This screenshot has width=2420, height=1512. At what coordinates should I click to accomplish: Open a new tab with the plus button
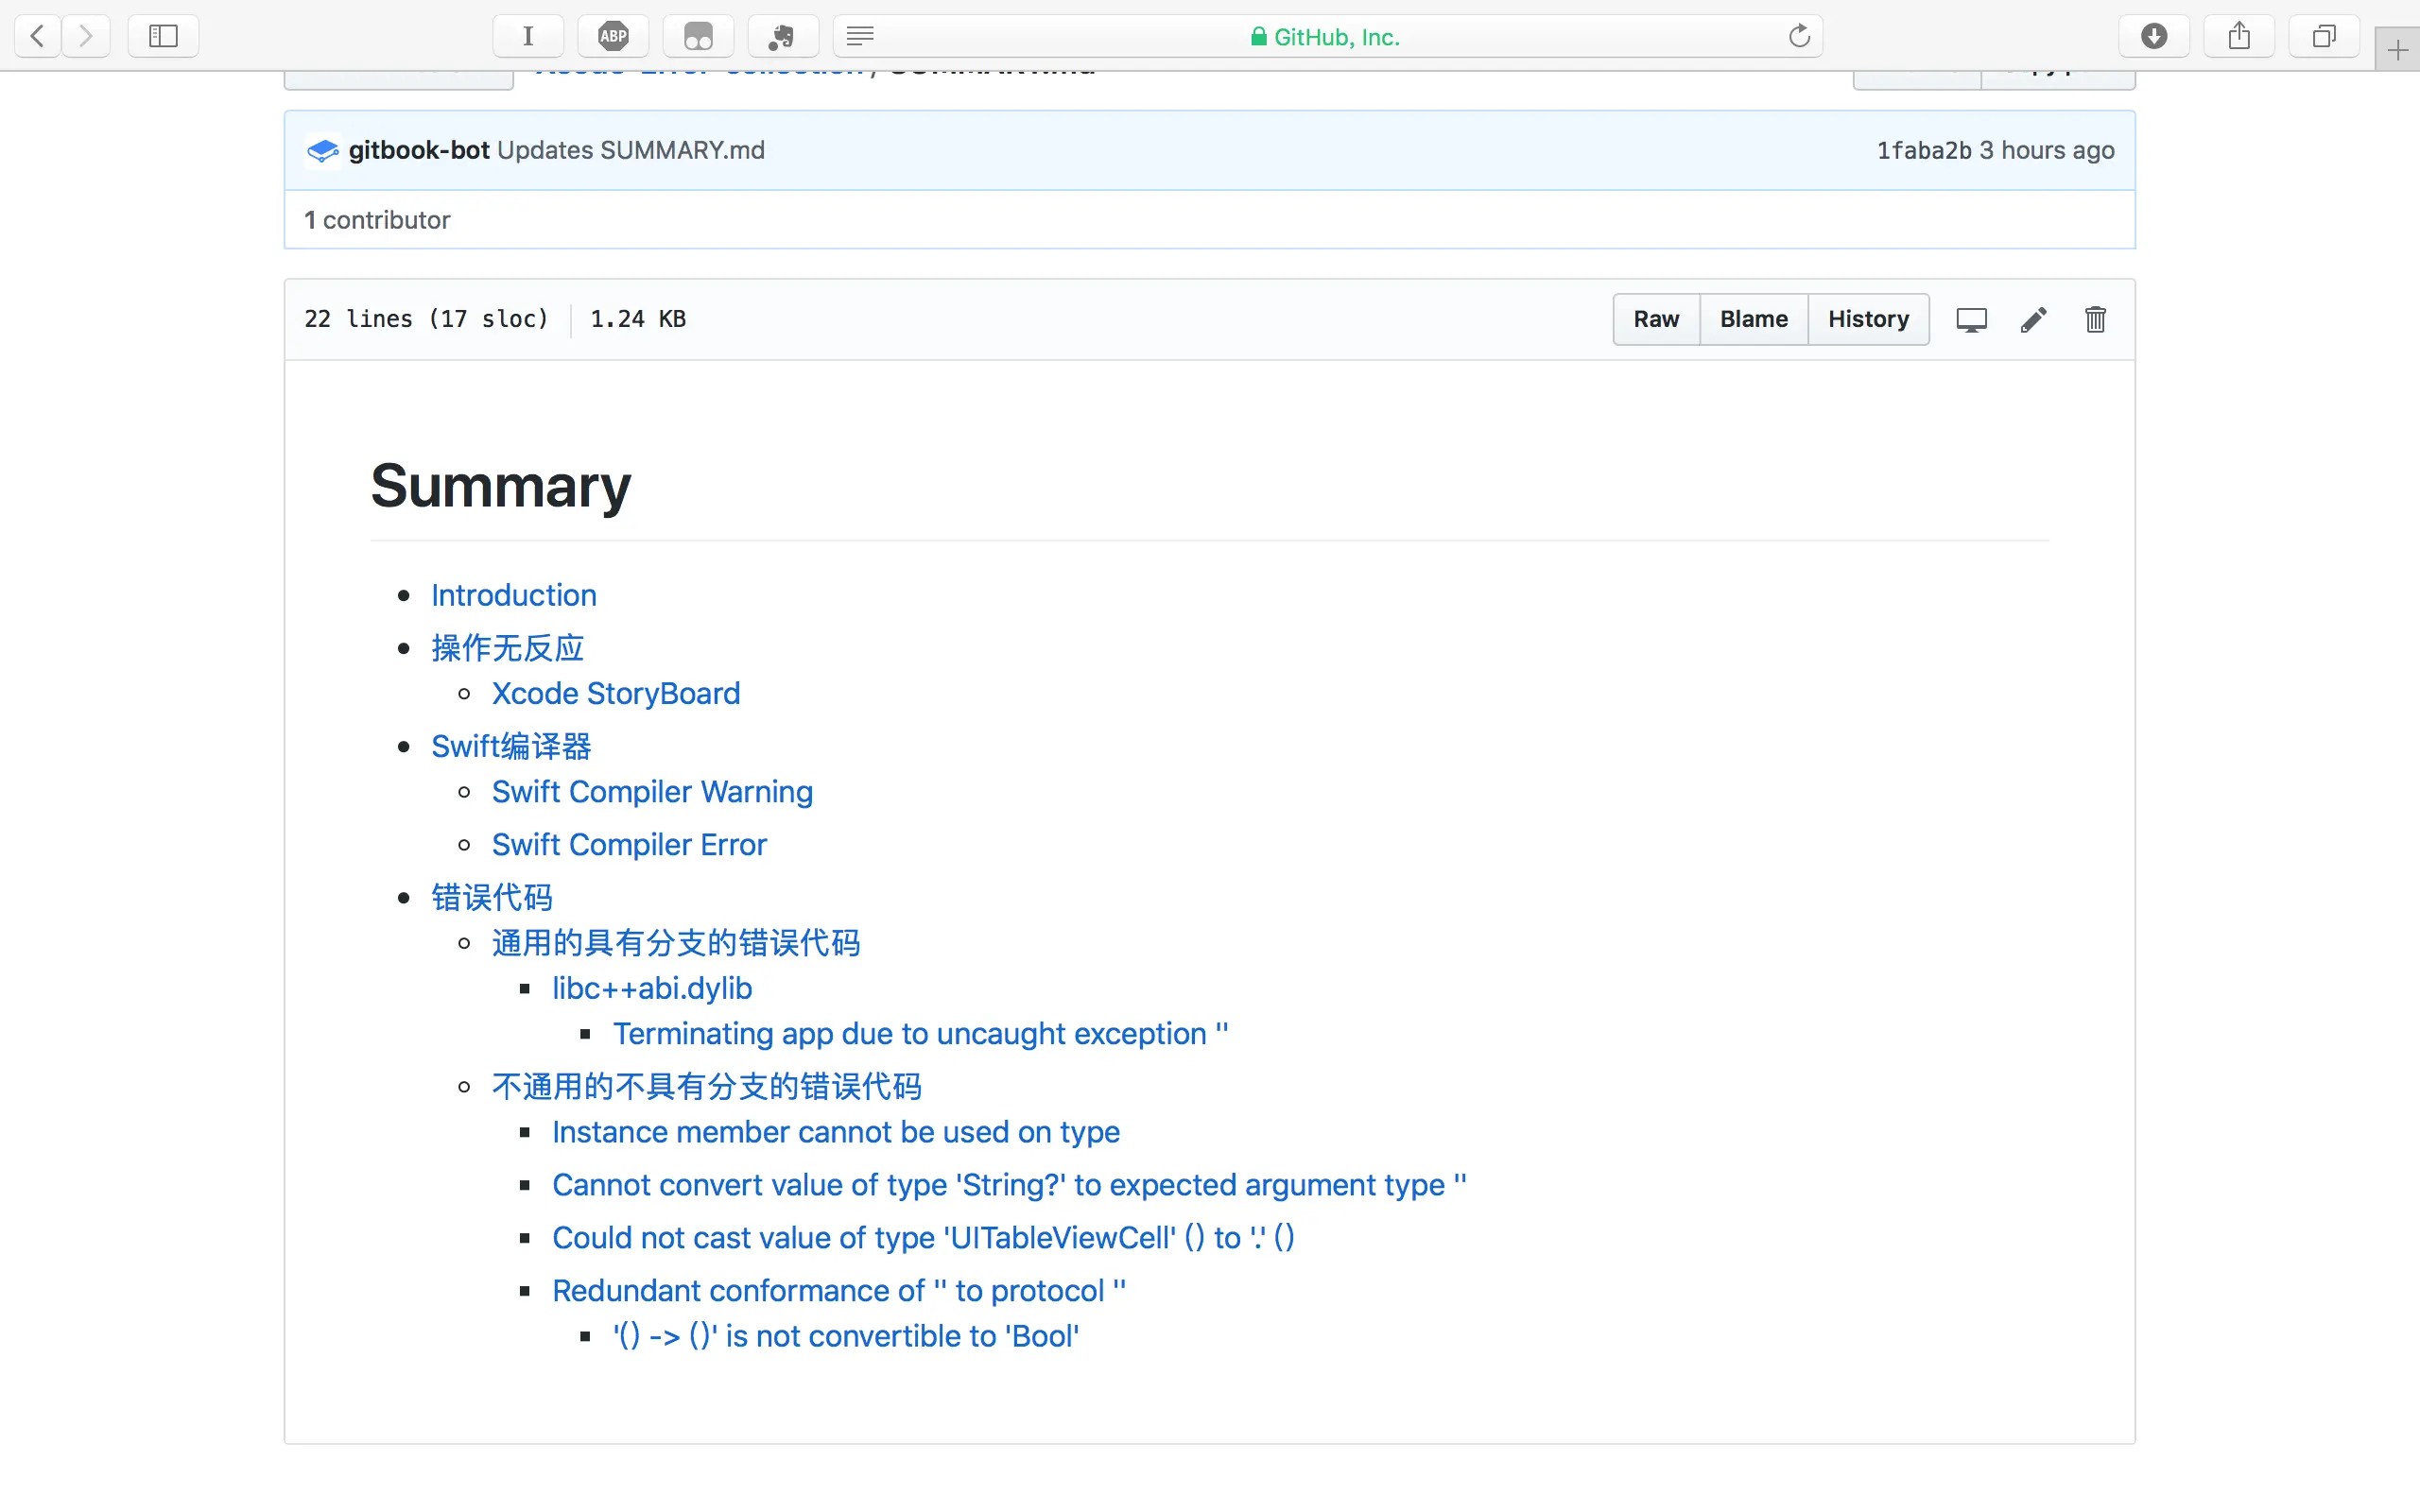2397,49
